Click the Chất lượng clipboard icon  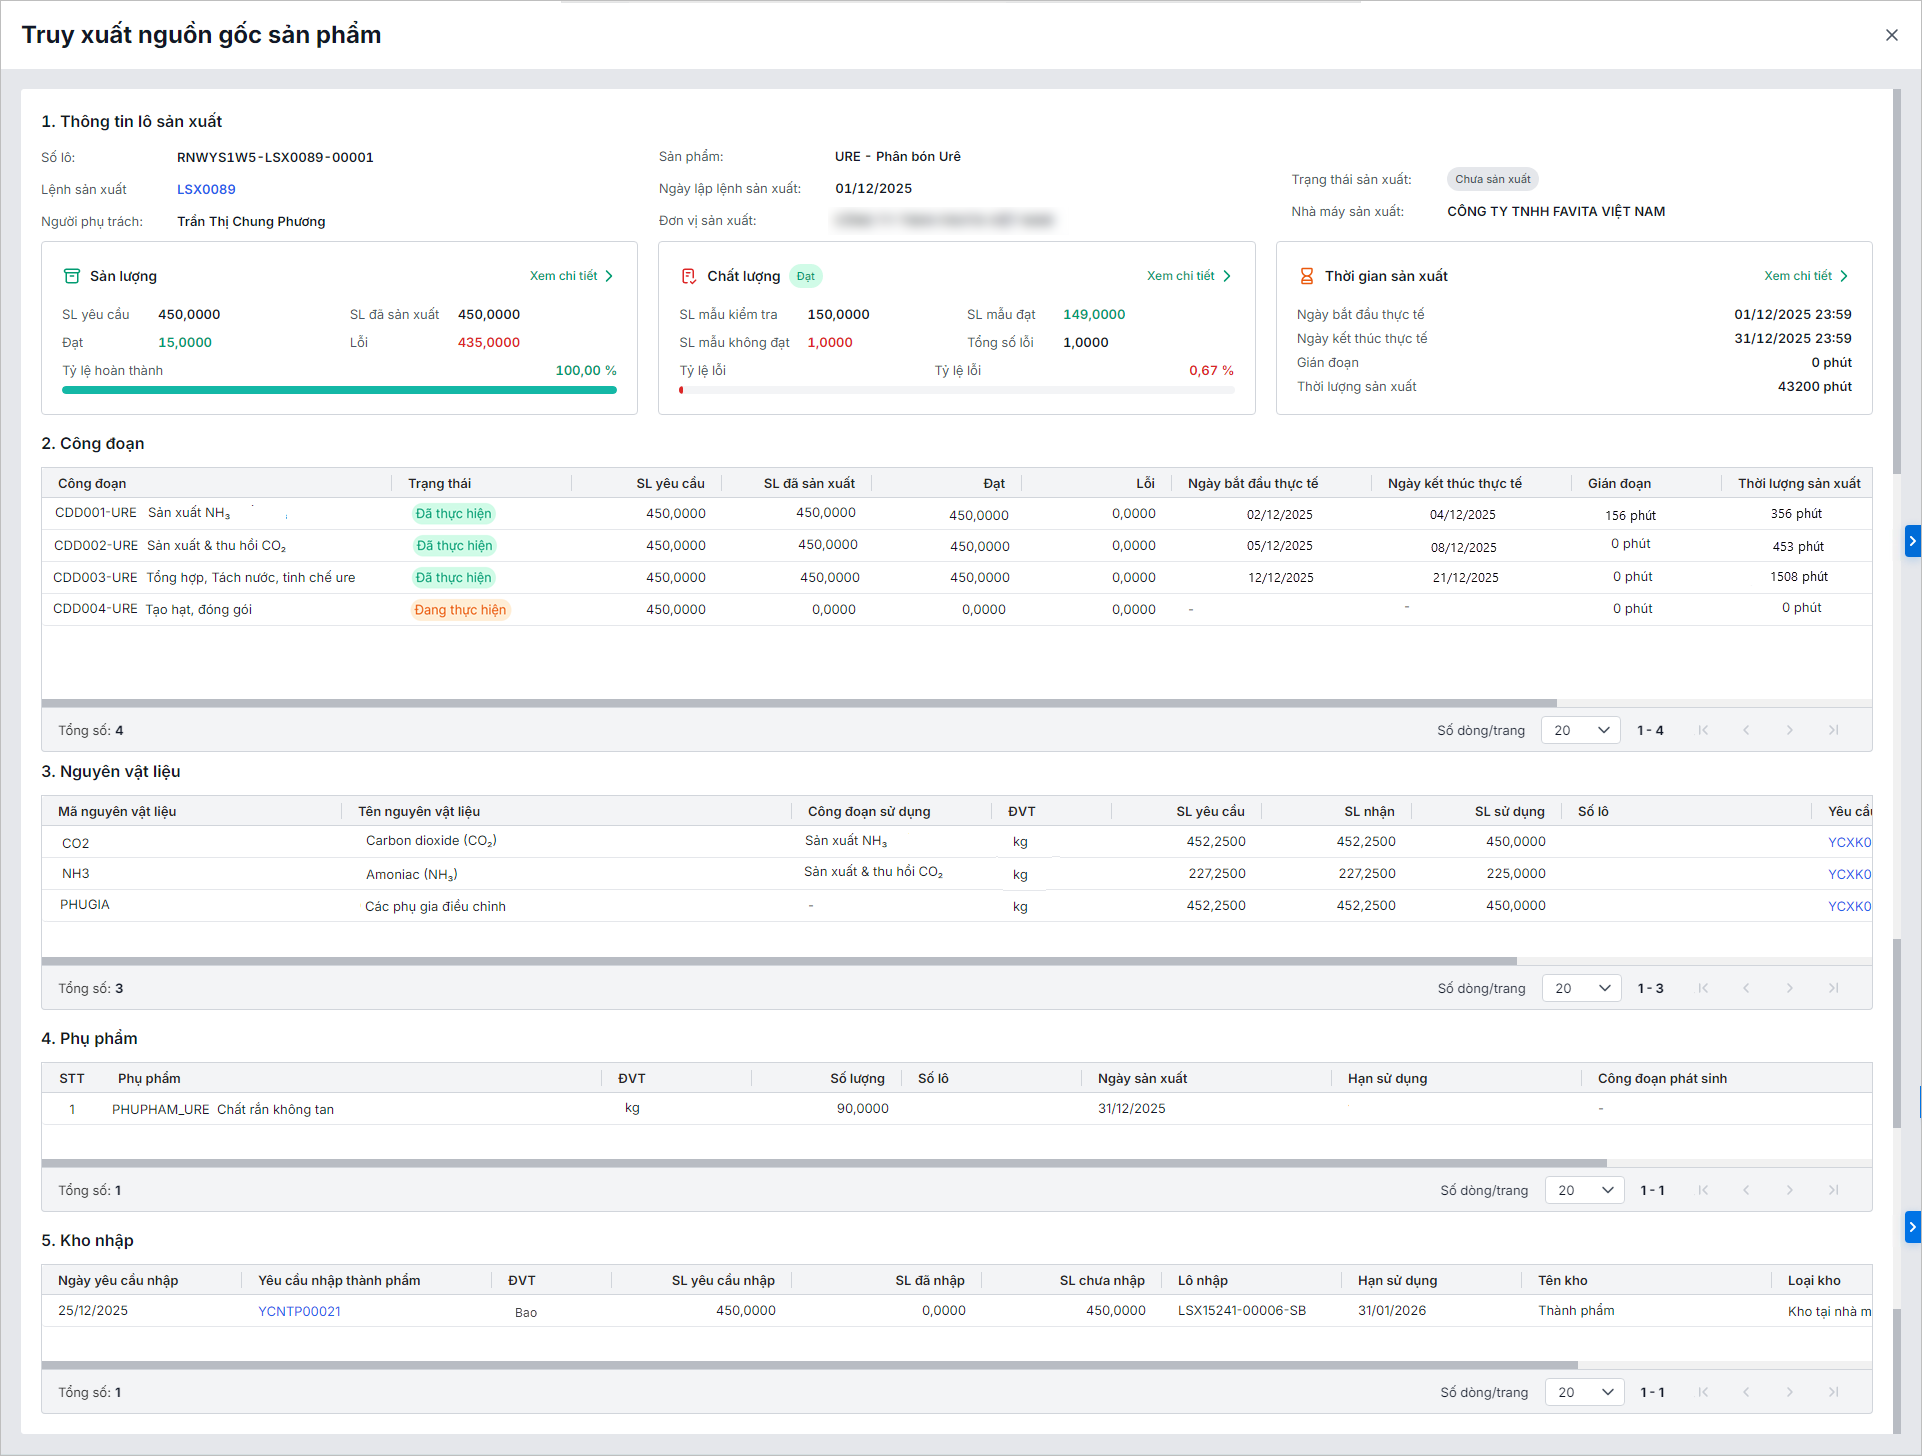click(x=689, y=276)
